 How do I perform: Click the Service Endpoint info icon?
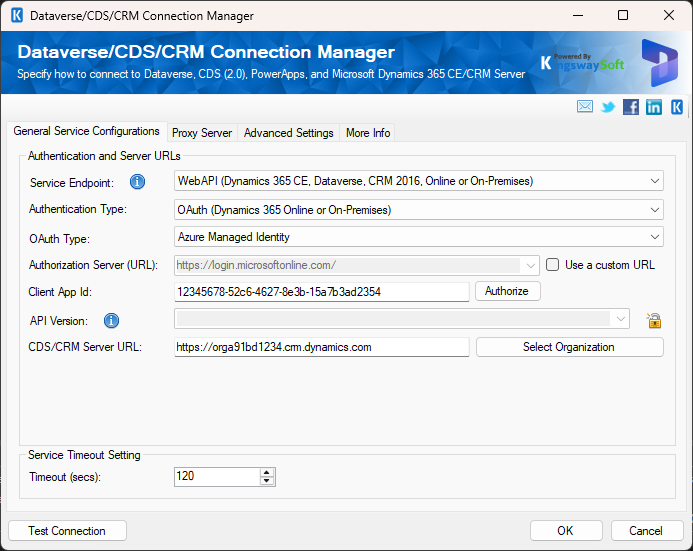[x=138, y=181]
